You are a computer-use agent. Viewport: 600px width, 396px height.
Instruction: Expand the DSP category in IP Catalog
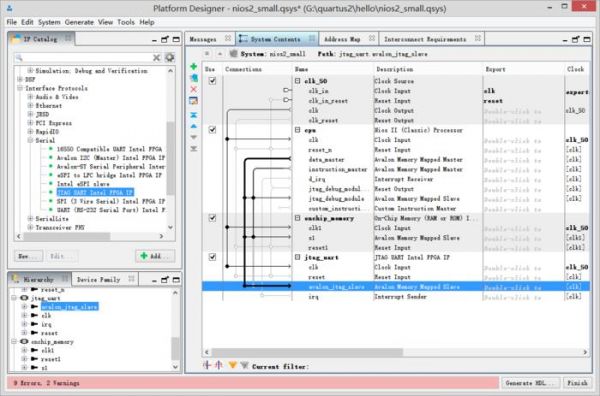tap(20, 79)
